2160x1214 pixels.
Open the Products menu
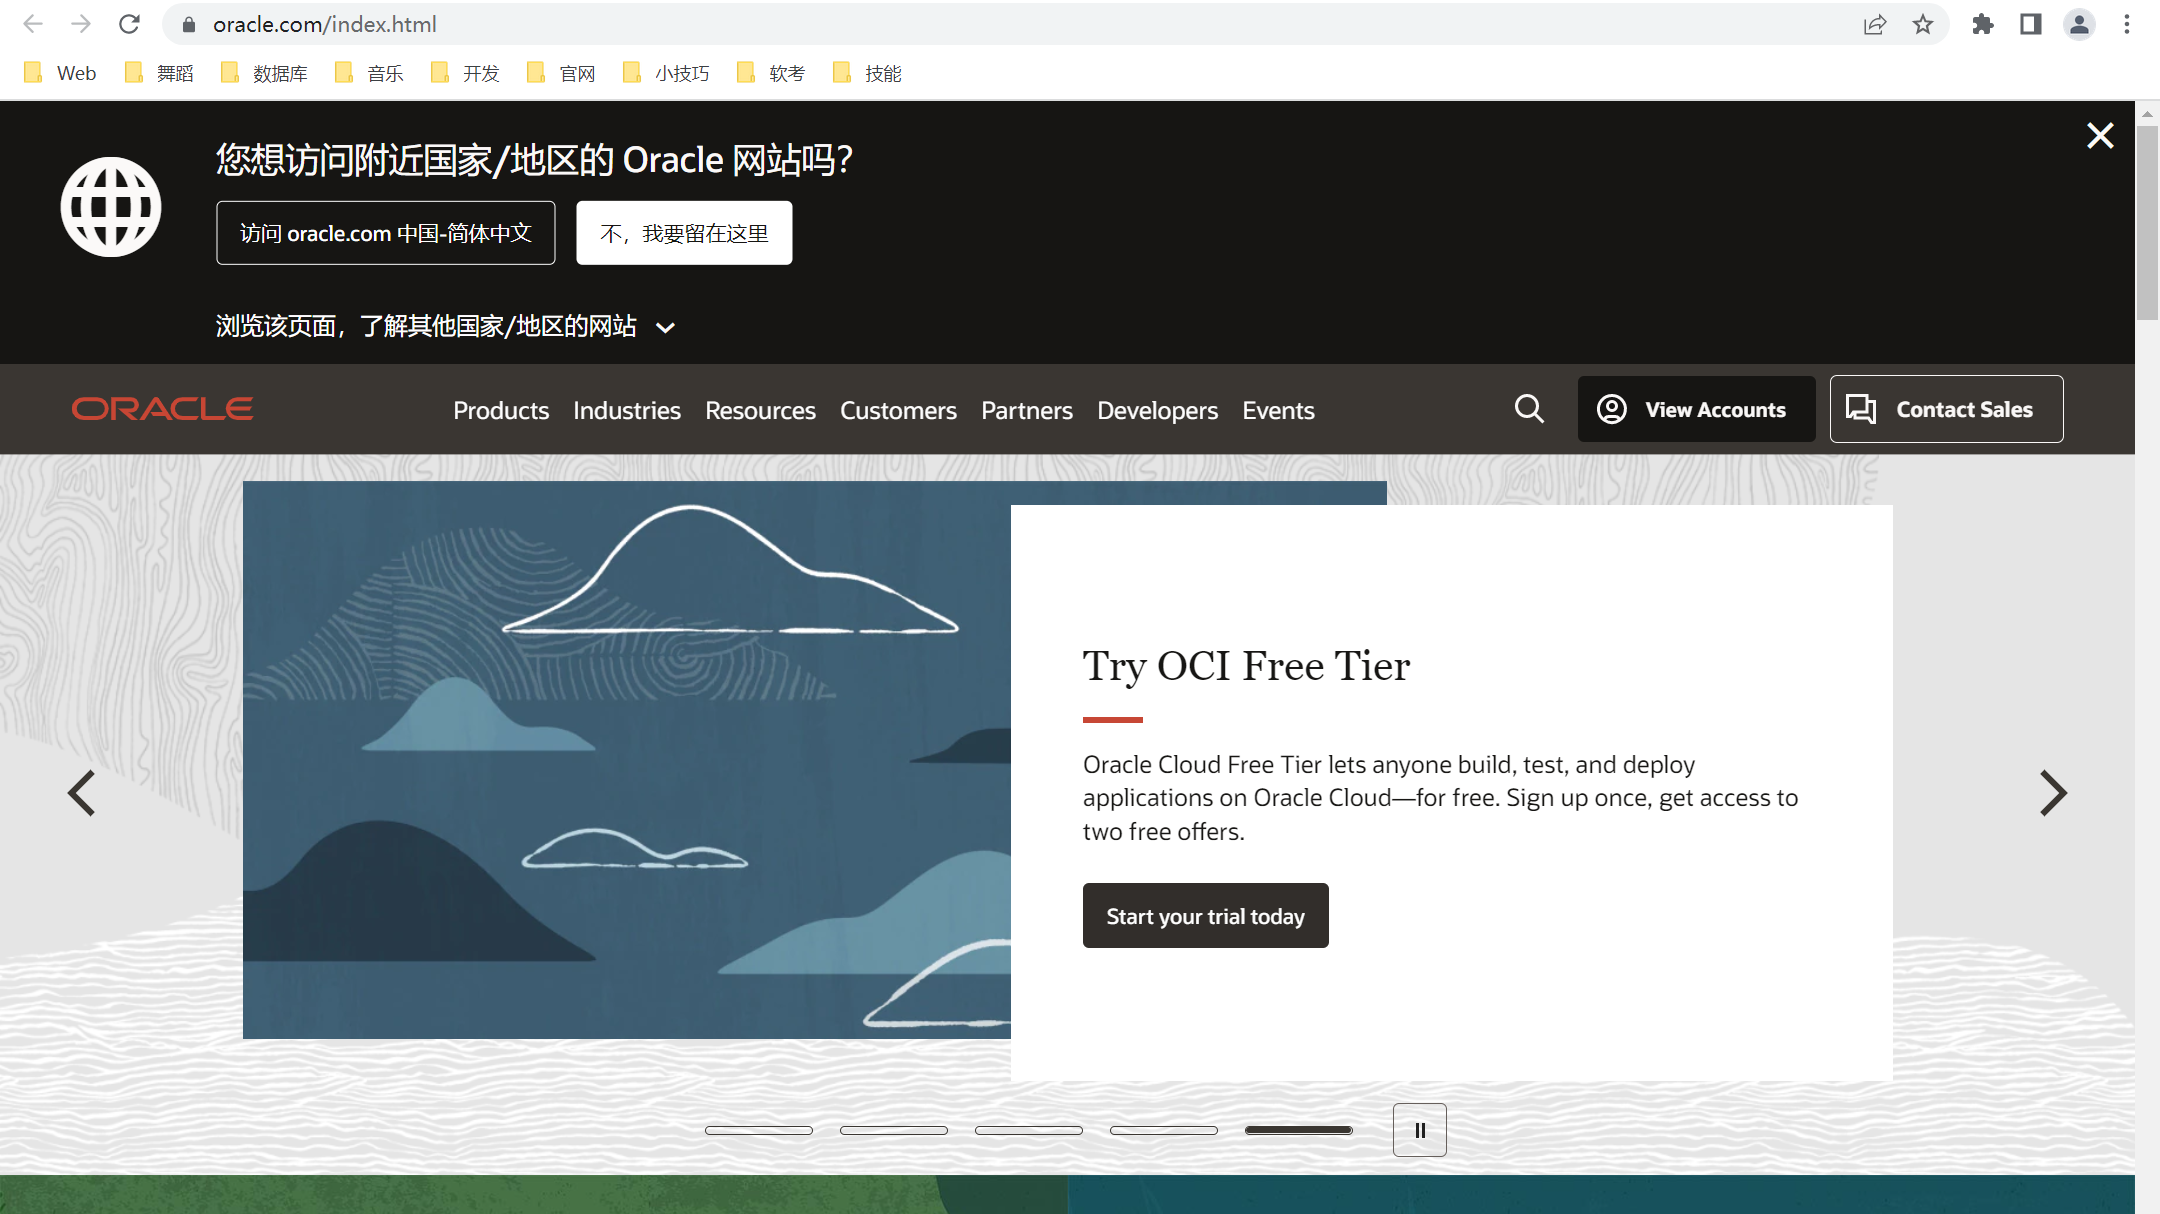(501, 410)
